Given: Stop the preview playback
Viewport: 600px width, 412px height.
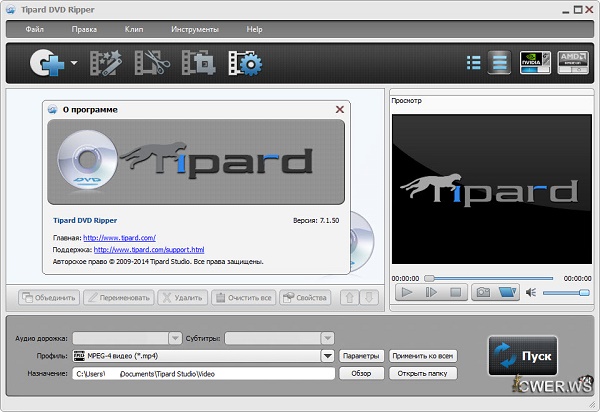Looking at the screenshot, I should [x=455, y=293].
